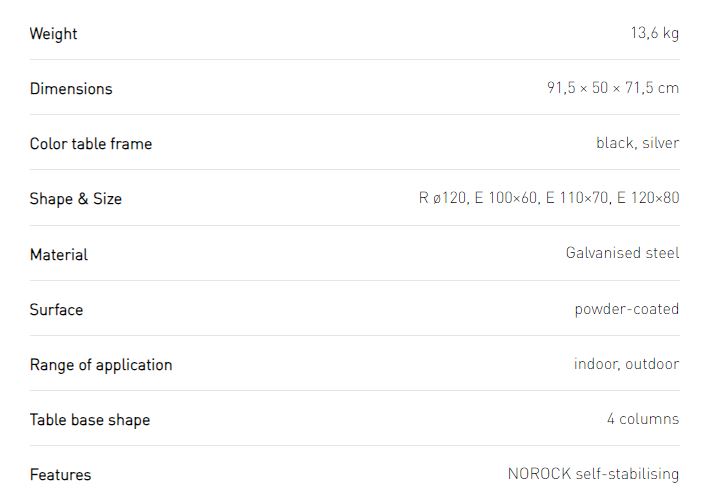Select the Features label
Screen dimensions: 714x502
pos(61,475)
